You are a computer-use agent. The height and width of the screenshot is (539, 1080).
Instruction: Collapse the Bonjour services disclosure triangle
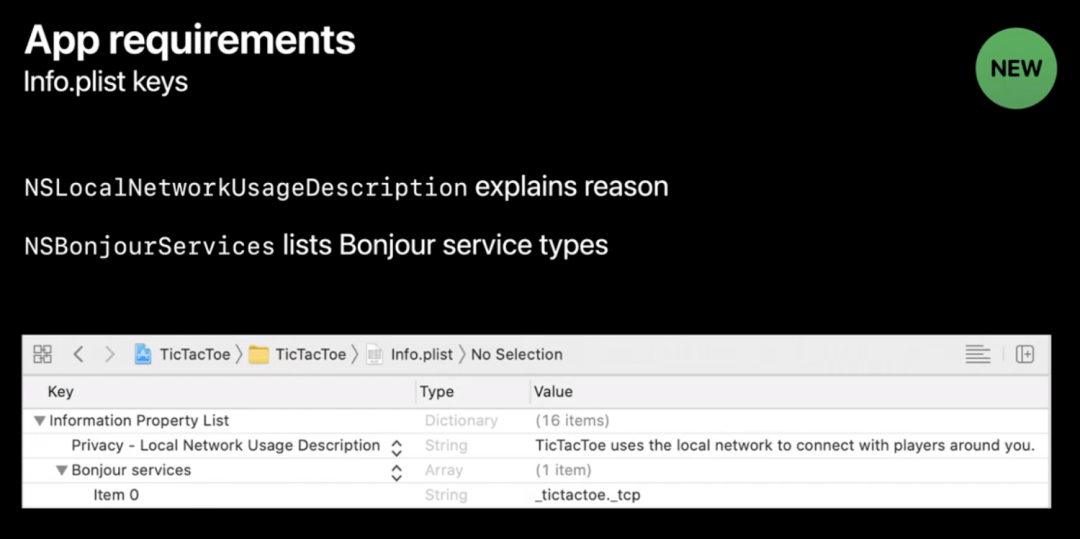pyautogui.click(x=62, y=470)
